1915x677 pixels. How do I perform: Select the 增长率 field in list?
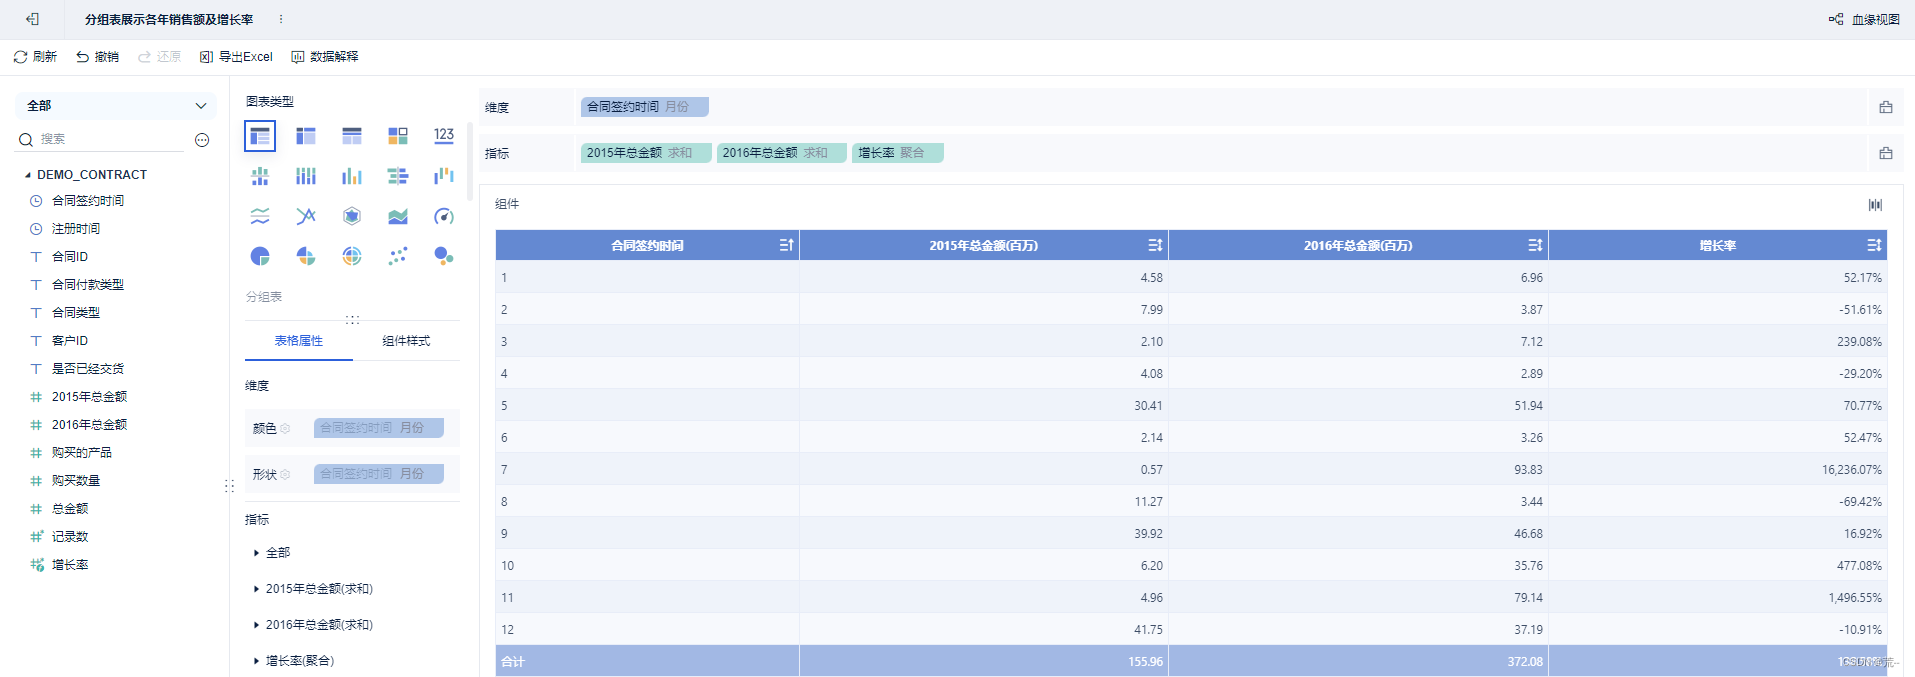[70, 565]
